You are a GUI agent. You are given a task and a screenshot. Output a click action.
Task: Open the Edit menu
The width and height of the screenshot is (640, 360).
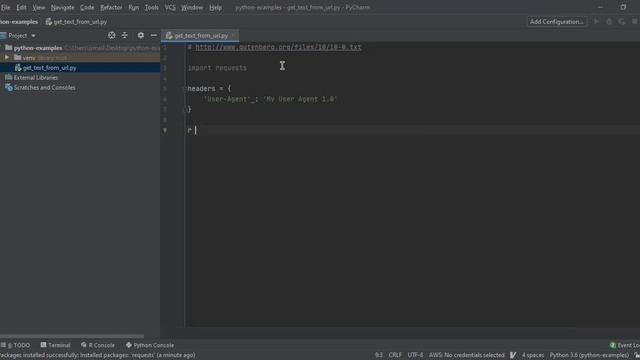[x=21, y=7]
